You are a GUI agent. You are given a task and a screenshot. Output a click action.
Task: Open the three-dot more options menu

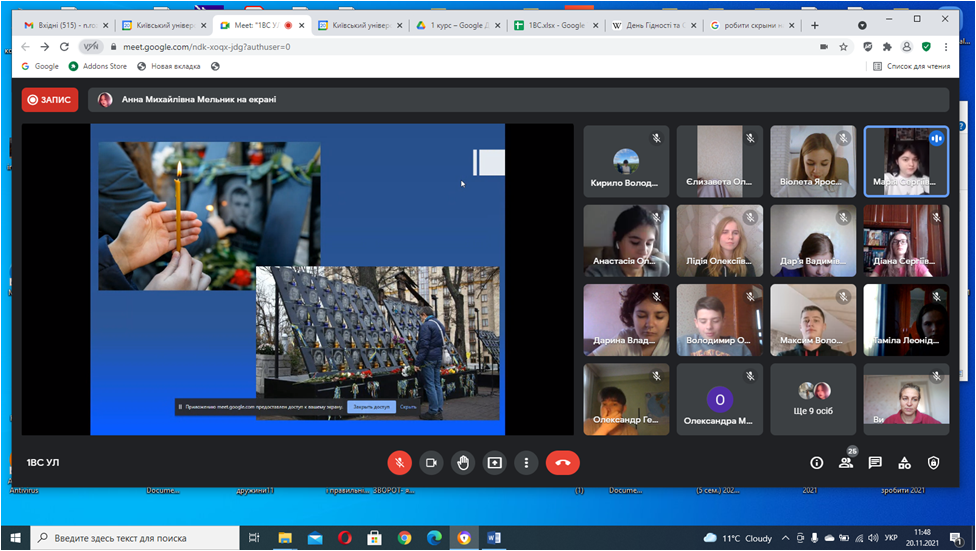point(526,463)
